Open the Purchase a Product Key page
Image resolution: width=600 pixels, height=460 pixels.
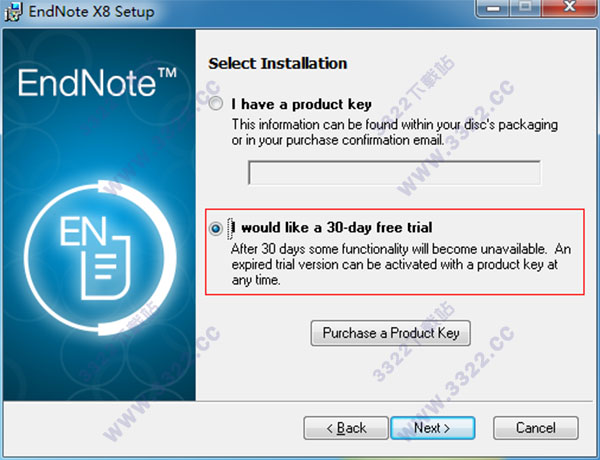(x=391, y=333)
